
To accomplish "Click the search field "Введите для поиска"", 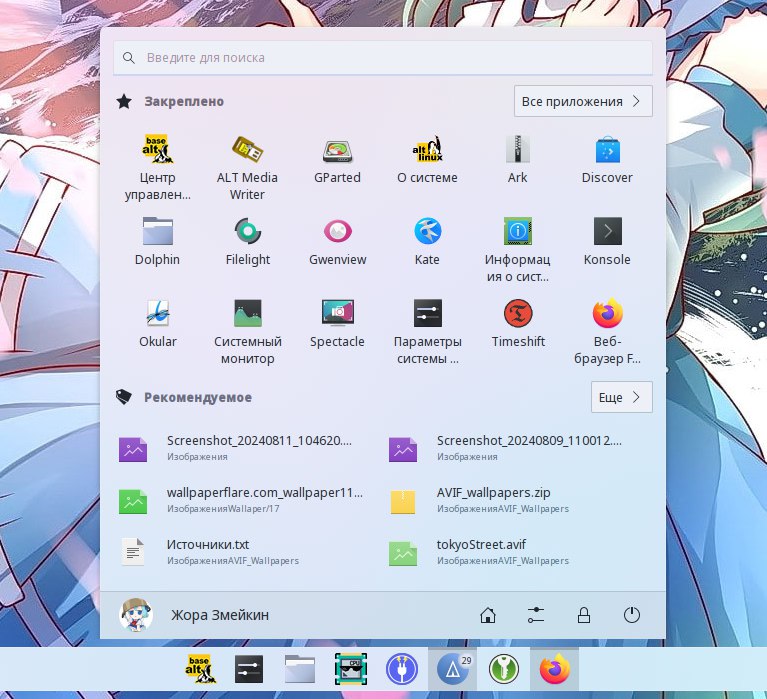I will (x=383, y=58).
